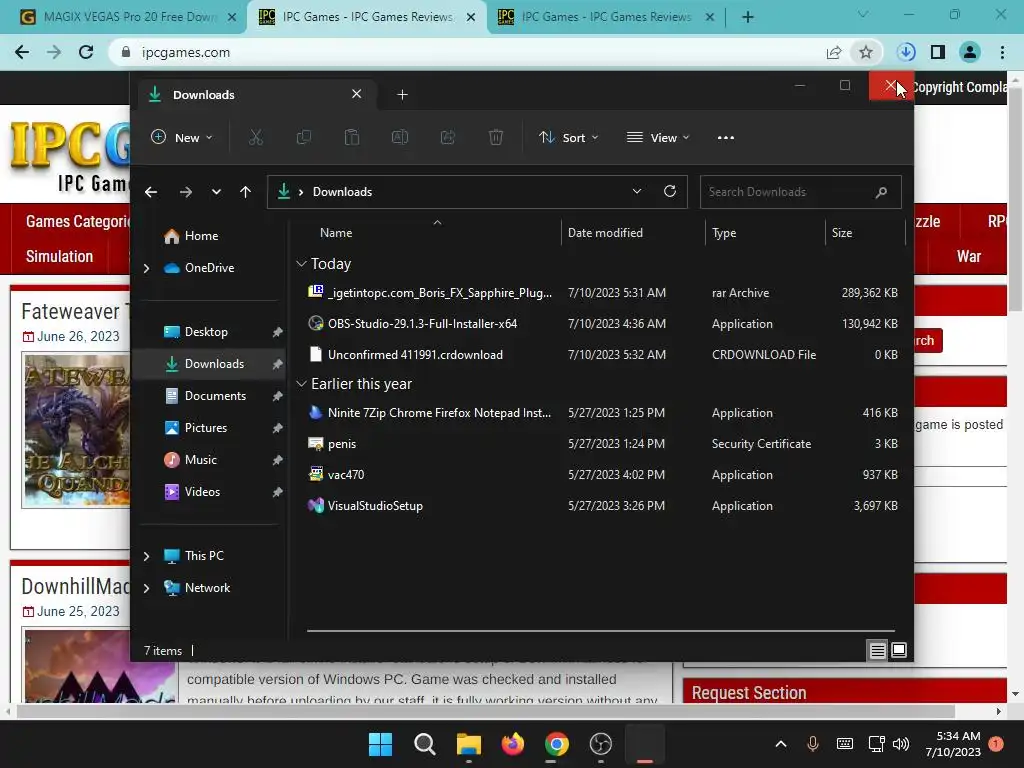This screenshot has height=768, width=1024.
Task: Reload the Chrome page
Action: tap(86, 52)
